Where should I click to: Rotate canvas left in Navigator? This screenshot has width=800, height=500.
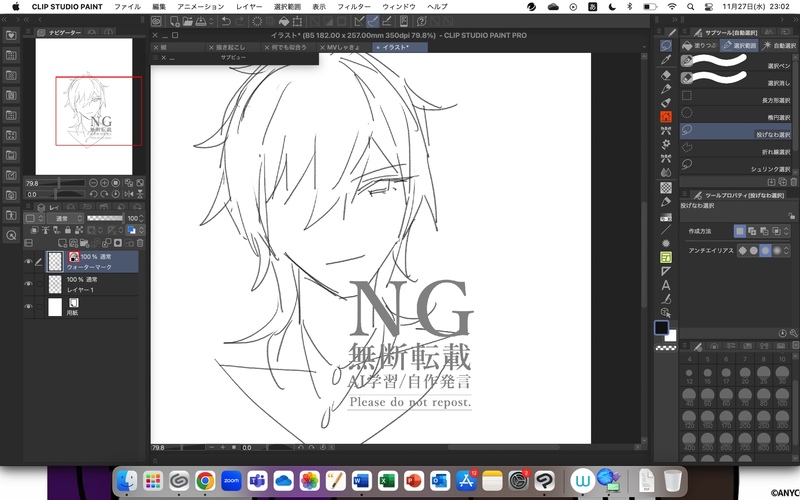93,194
